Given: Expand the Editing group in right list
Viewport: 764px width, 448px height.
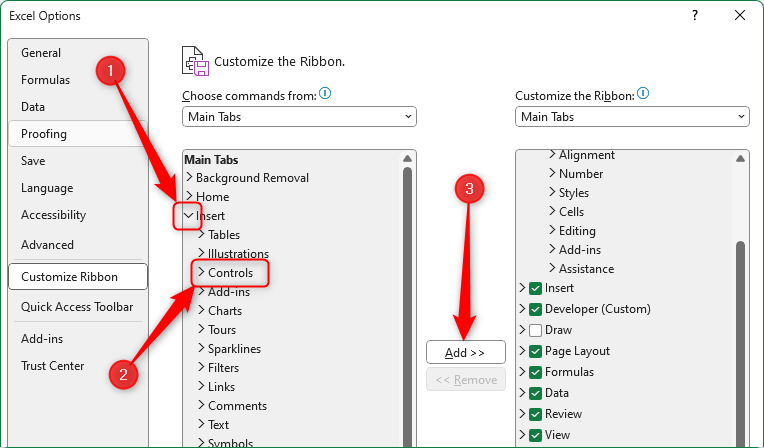Looking at the screenshot, I should point(552,230).
